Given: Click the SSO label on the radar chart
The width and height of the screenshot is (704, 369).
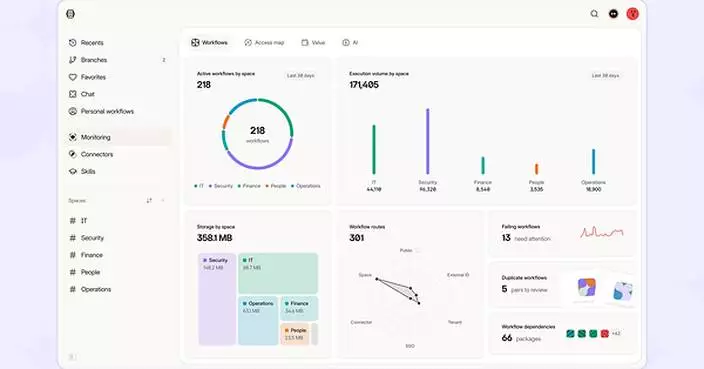Looking at the screenshot, I should click(x=410, y=346).
